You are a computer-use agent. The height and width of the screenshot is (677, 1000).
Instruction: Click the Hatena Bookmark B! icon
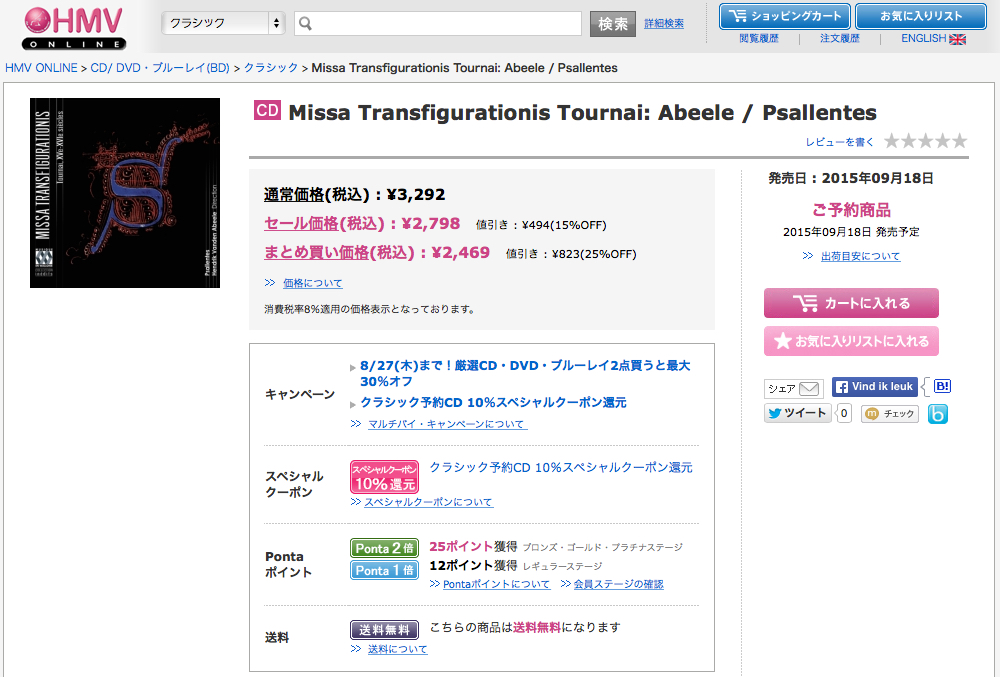tap(942, 387)
